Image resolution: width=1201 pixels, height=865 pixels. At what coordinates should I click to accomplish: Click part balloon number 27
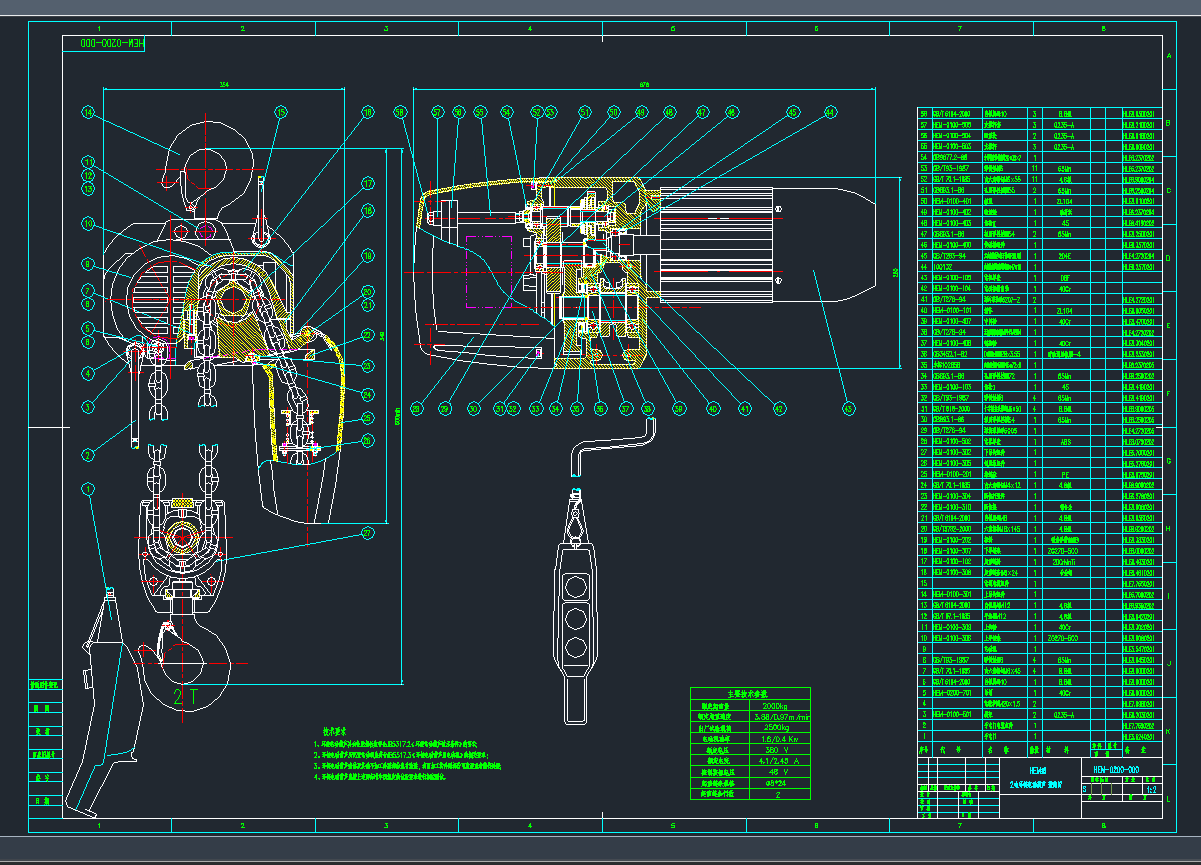[x=367, y=533]
